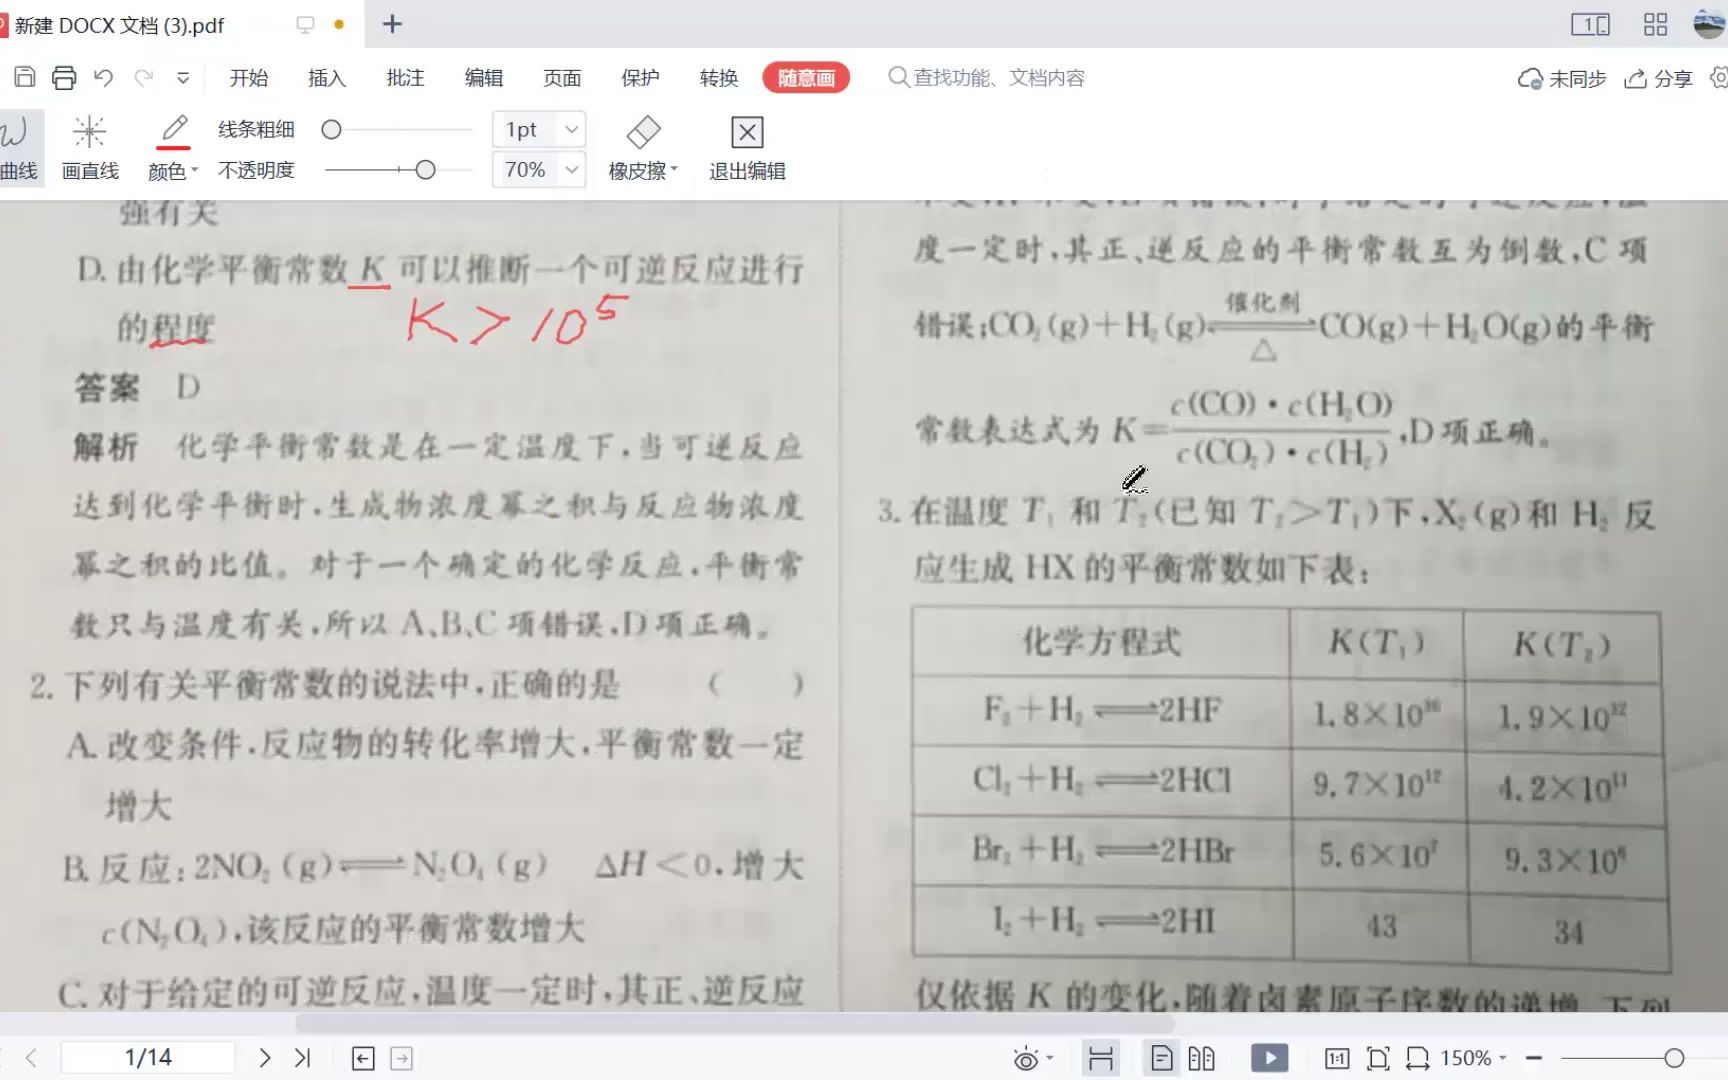Switch to double-page reading view

tap(1202, 1057)
